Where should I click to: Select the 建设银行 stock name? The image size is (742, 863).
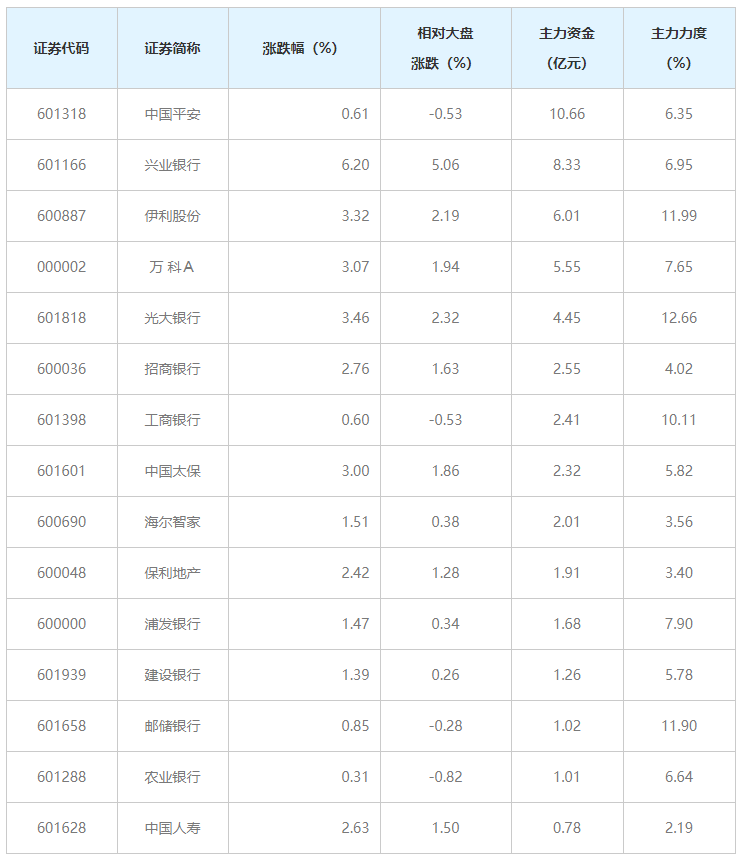click(172, 675)
